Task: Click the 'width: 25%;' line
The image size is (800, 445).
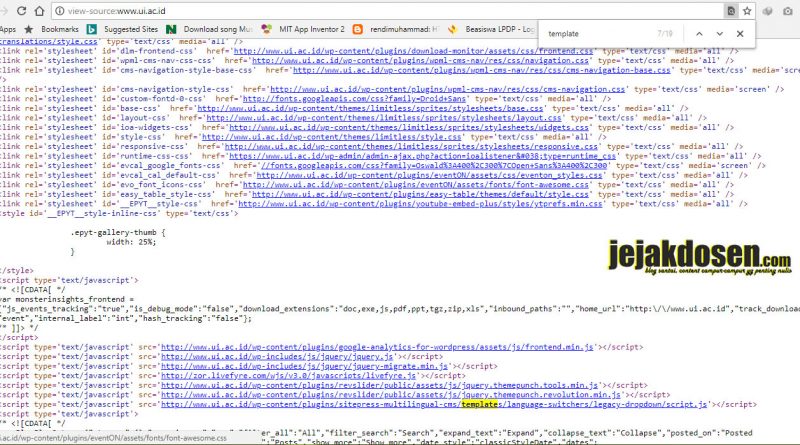Action: (x=131, y=242)
